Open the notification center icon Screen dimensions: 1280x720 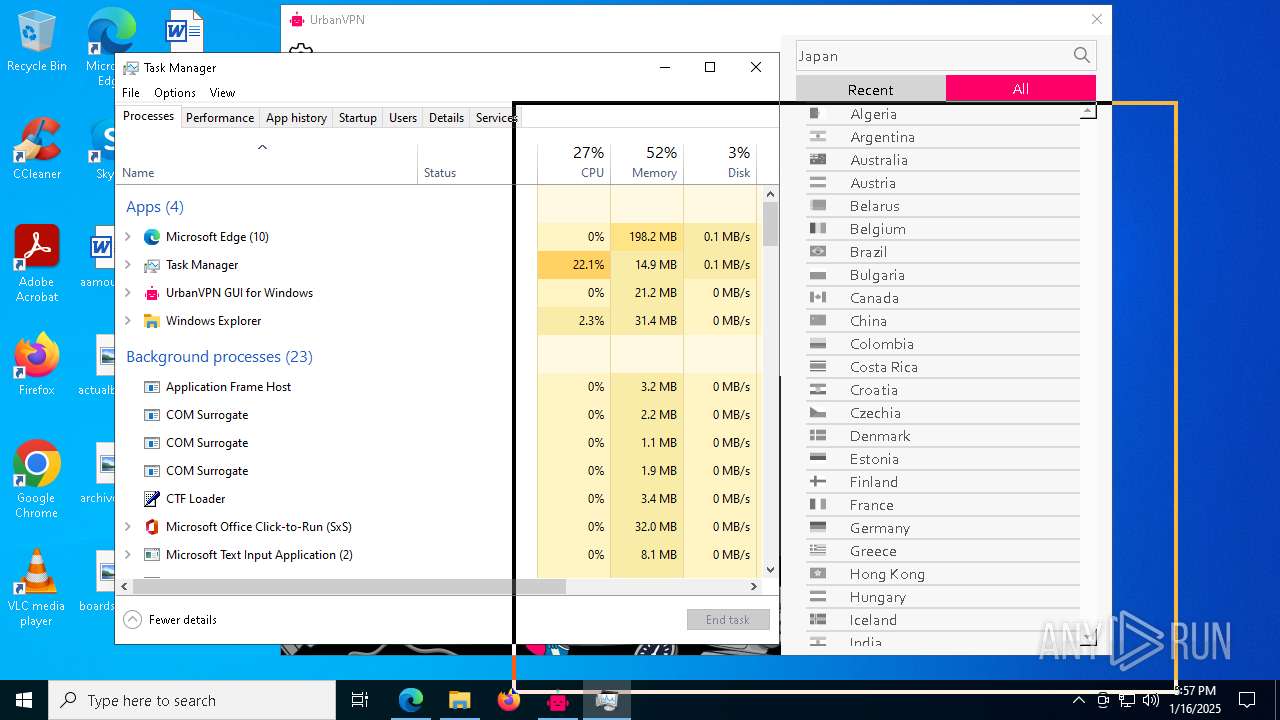point(1247,700)
